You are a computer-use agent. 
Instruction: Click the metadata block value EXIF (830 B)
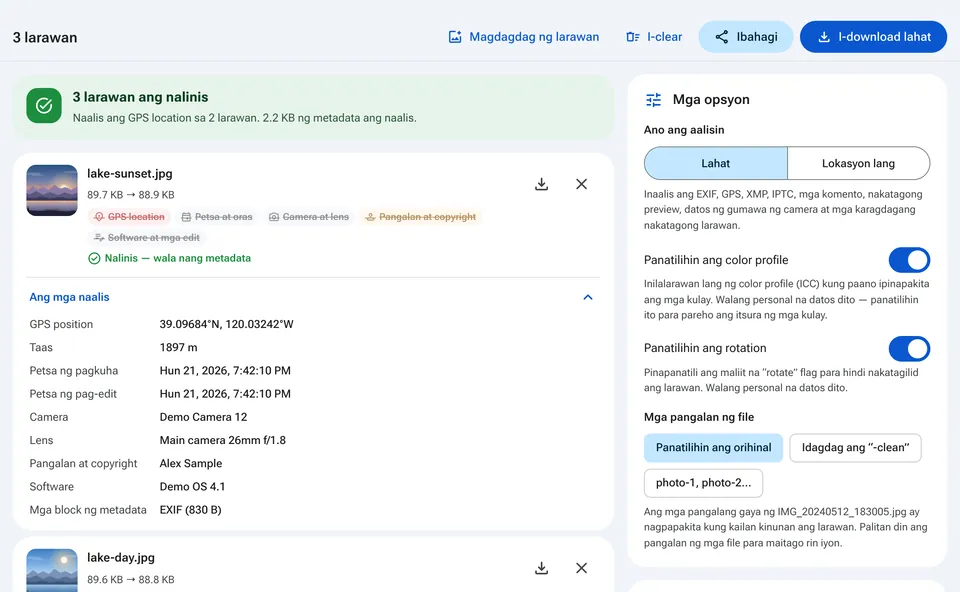point(190,510)
